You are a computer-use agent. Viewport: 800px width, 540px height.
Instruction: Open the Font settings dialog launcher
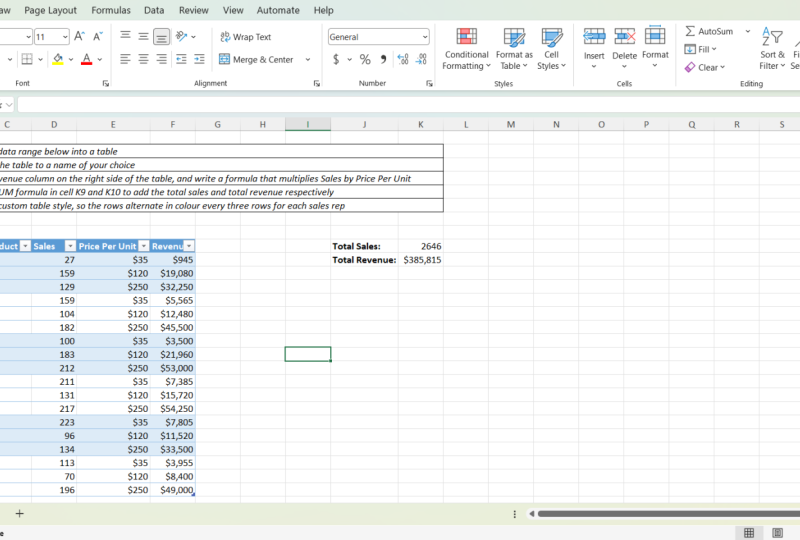(x=106, y=83)
